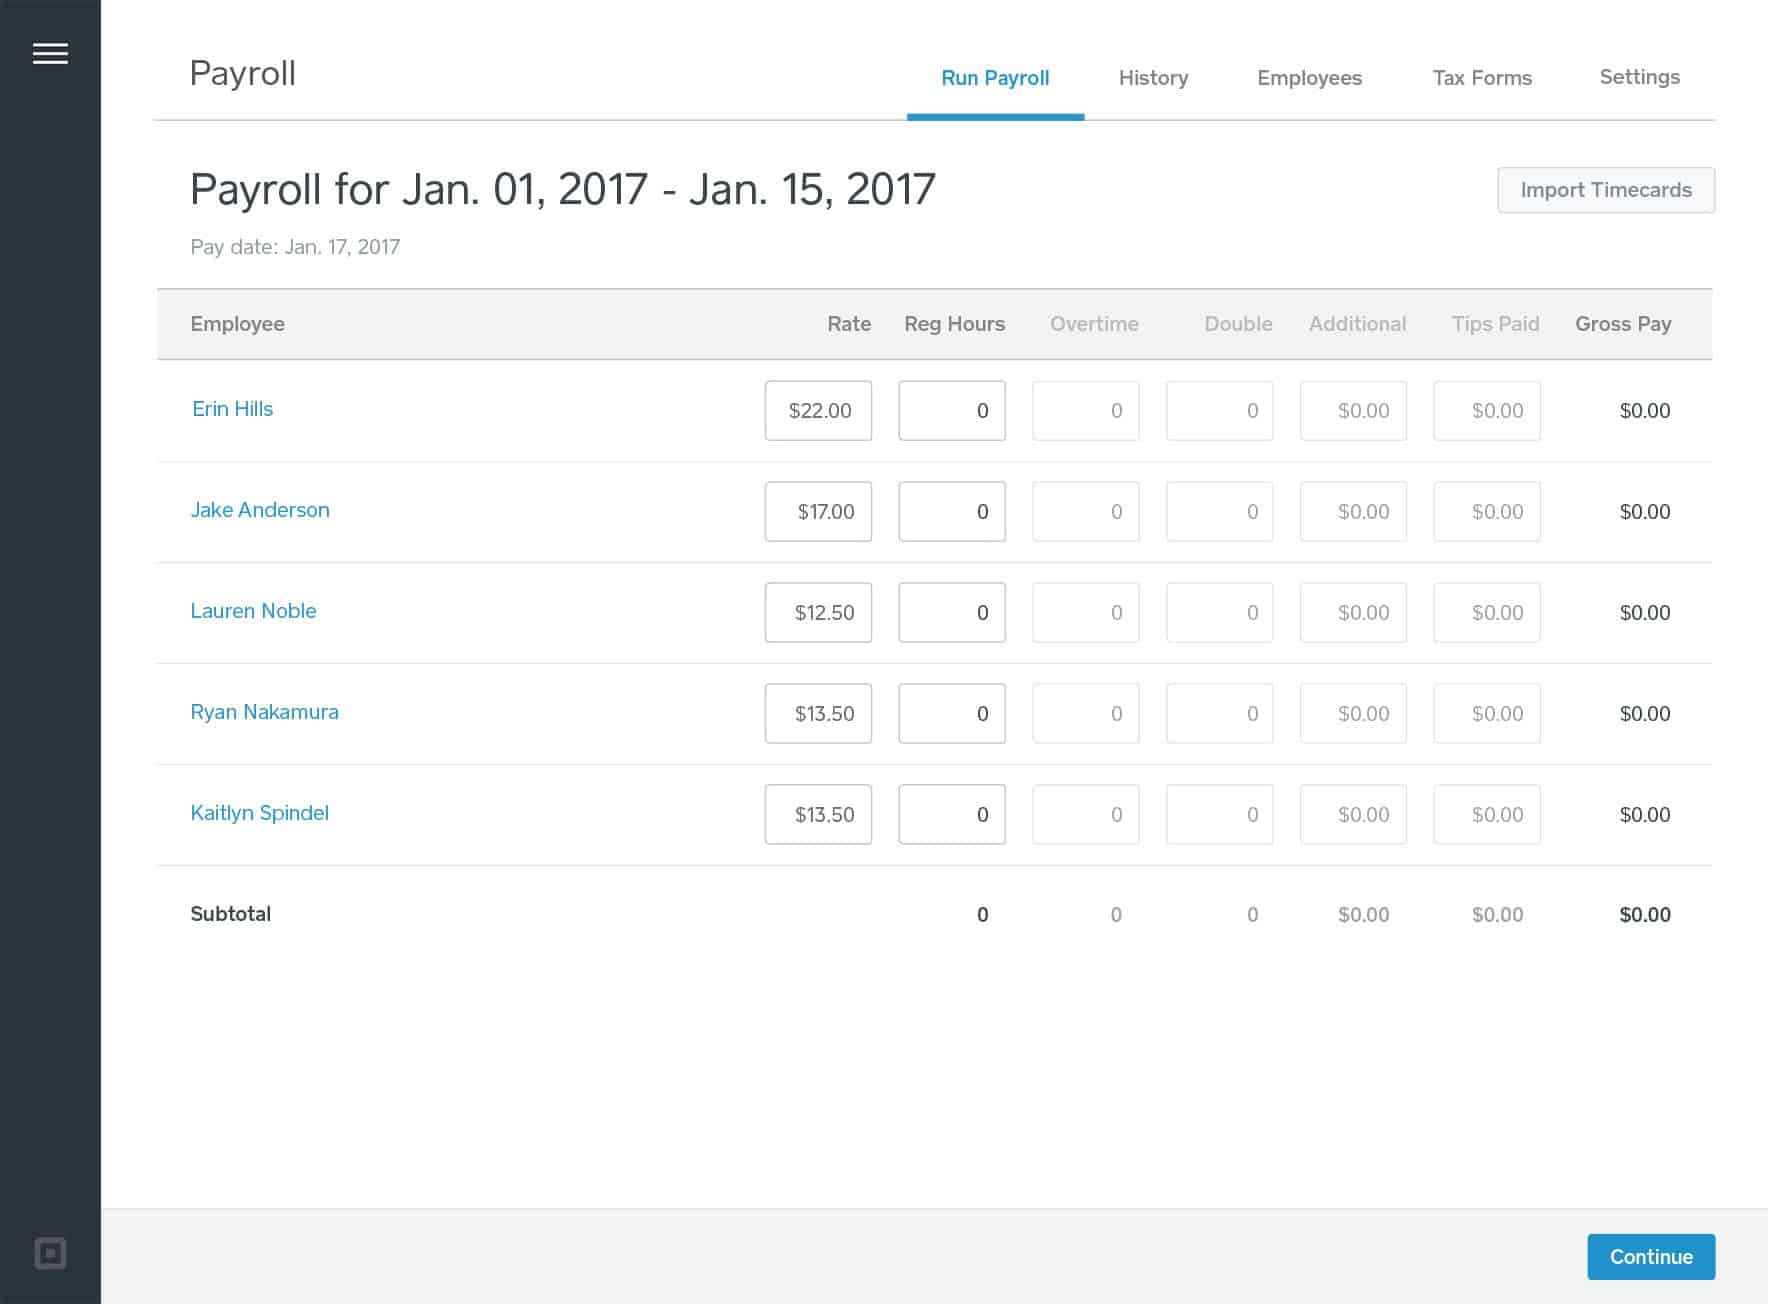The width and height of the screenshot is (1768, 1304).
Task: Click Ryan Nakamura Additional pay field
Action: click(x=1353, y=713)
